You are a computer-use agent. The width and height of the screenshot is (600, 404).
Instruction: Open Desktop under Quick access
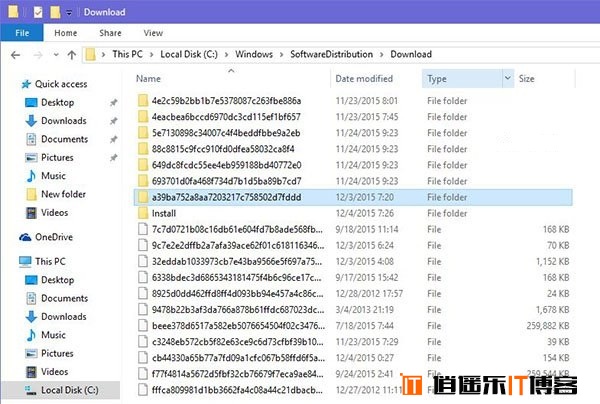click(49, 103)
